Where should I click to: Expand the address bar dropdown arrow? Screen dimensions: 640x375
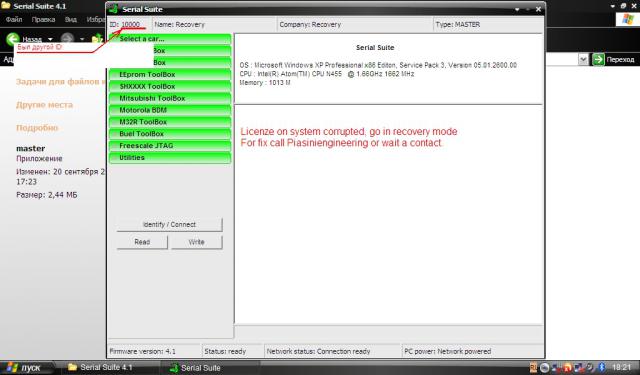tap(583, 60)
